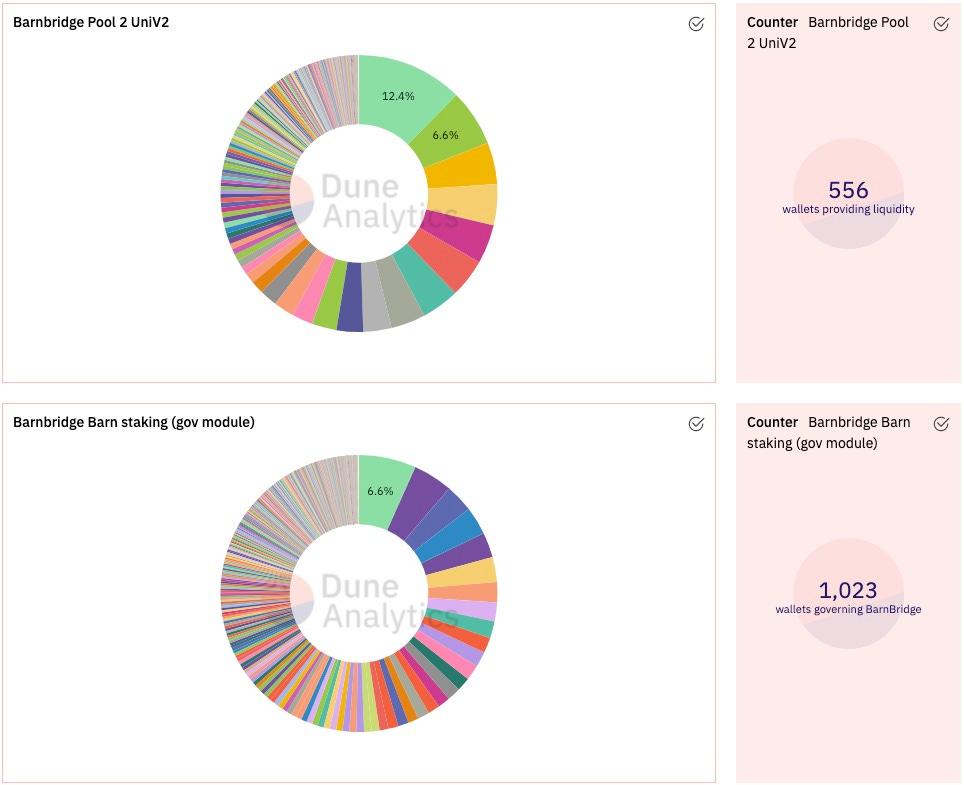Open 'Barnbridge Barn staking (gov module)' chart title
Screen dimensions: 964x785
pos(133,422)
